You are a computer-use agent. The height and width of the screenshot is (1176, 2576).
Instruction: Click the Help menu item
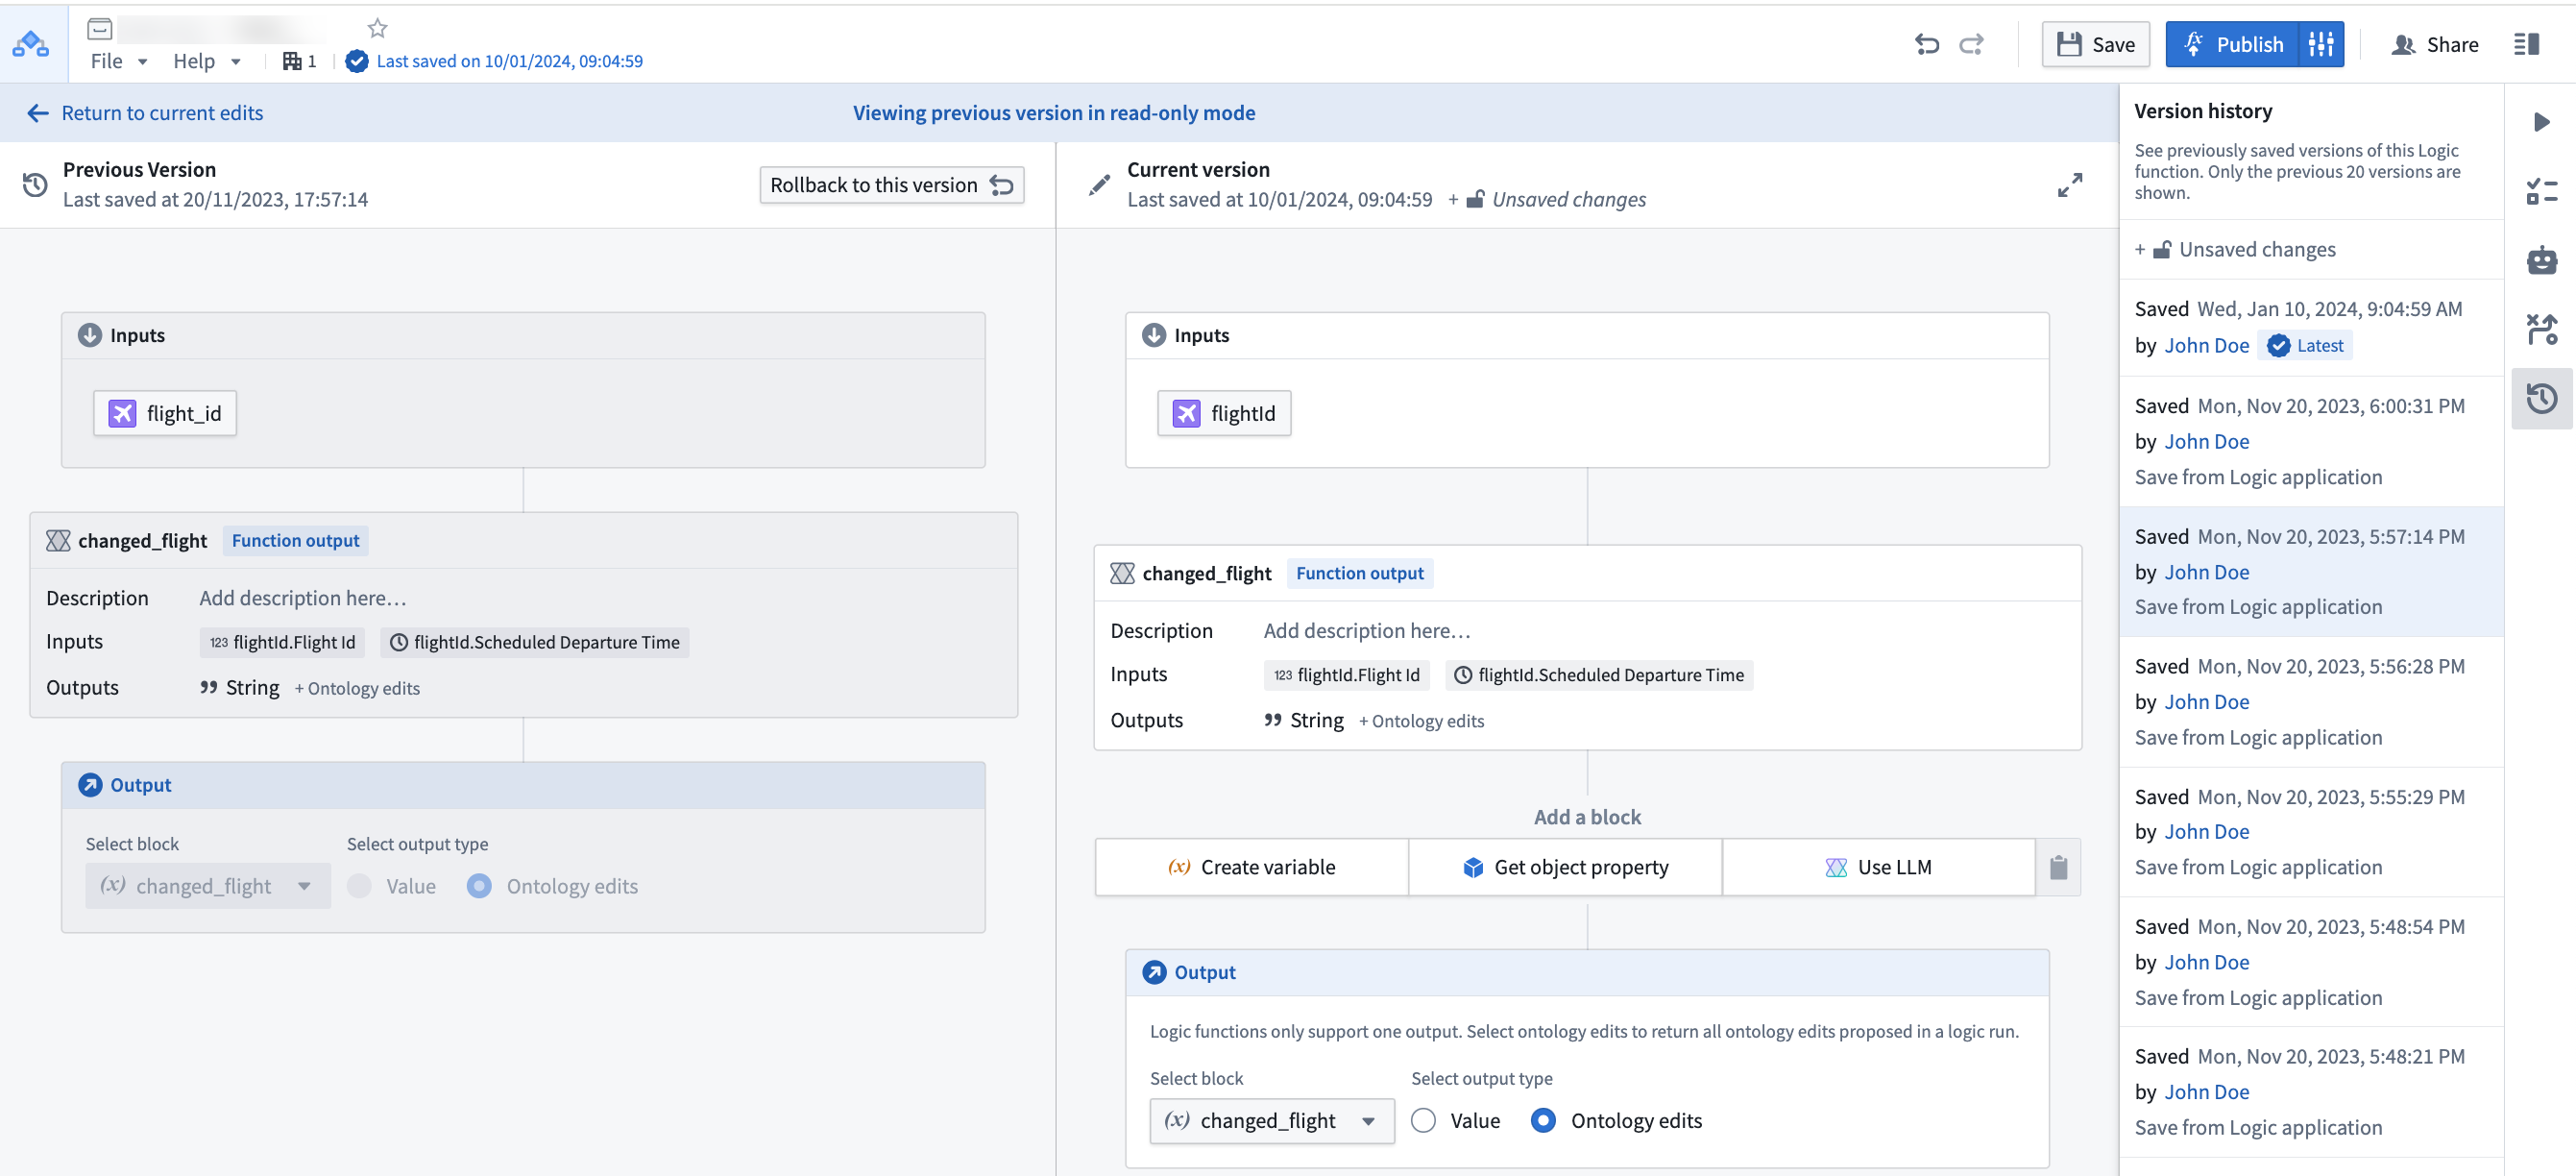pyautogui.click(x=194, y=60)
